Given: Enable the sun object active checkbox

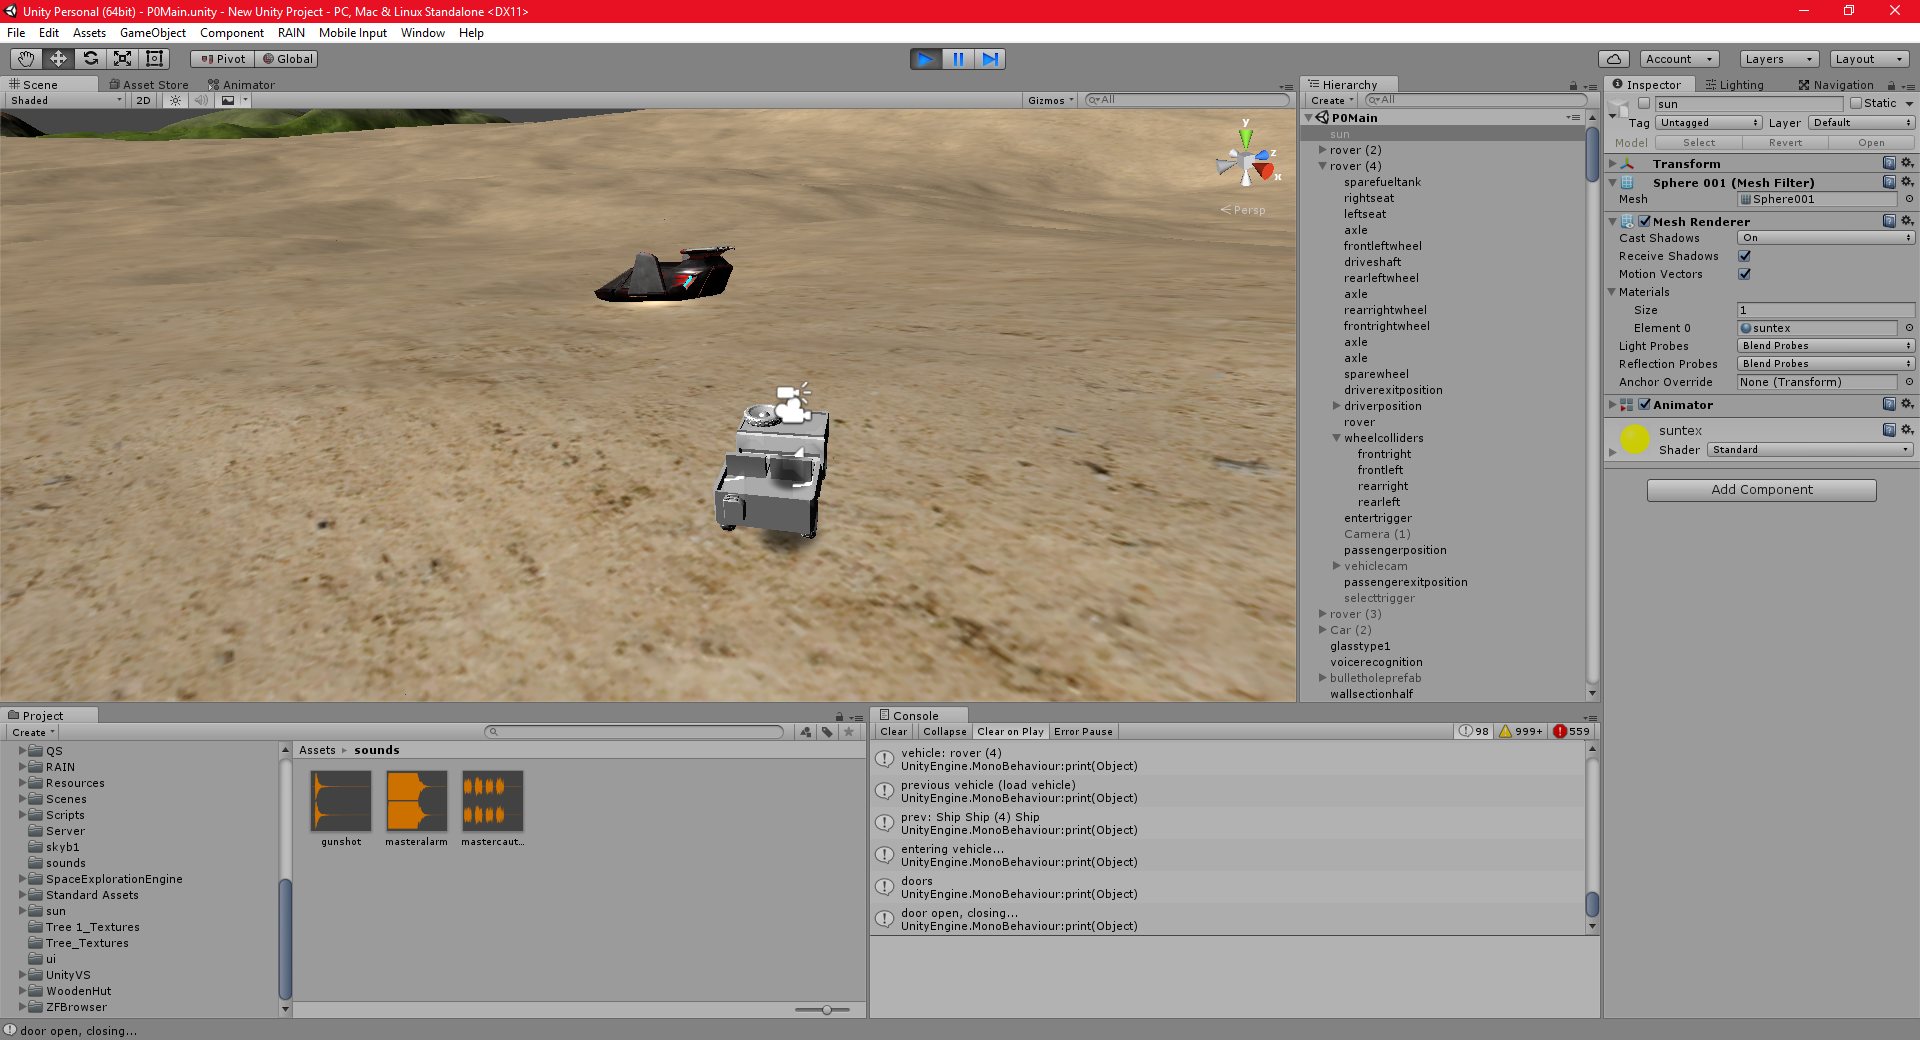Looking at the screenshot, I should [1644, 103].
